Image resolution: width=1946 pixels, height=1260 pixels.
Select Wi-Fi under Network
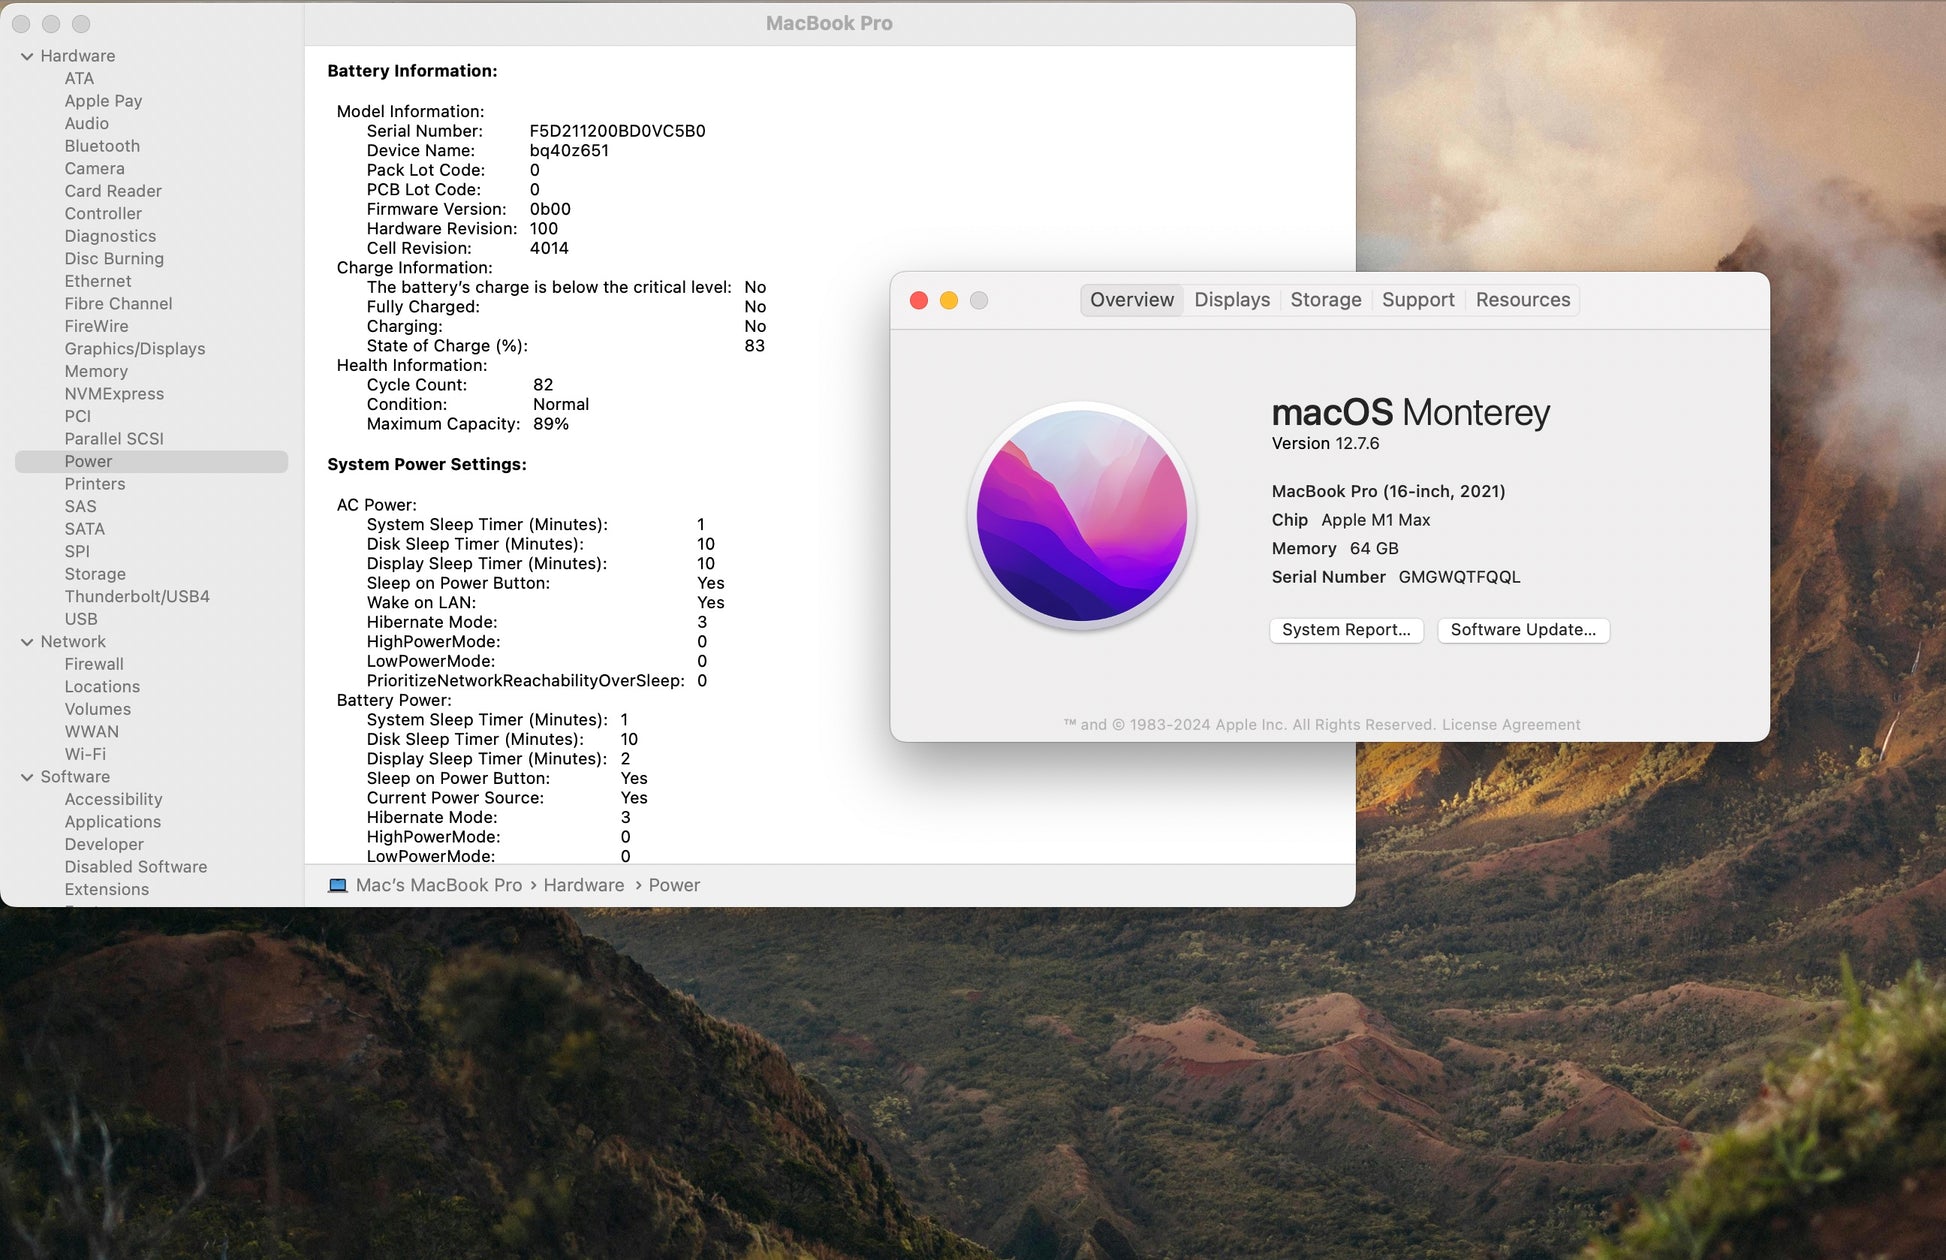coord(85,754)
